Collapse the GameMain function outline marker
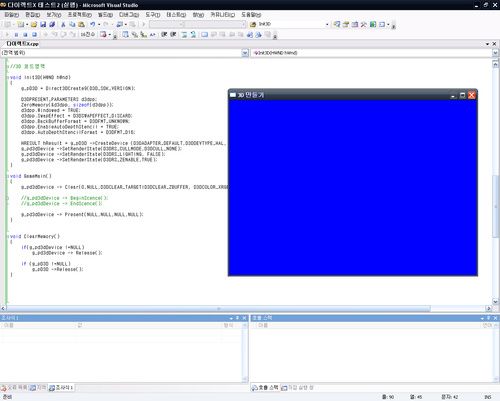 point(7,176)
